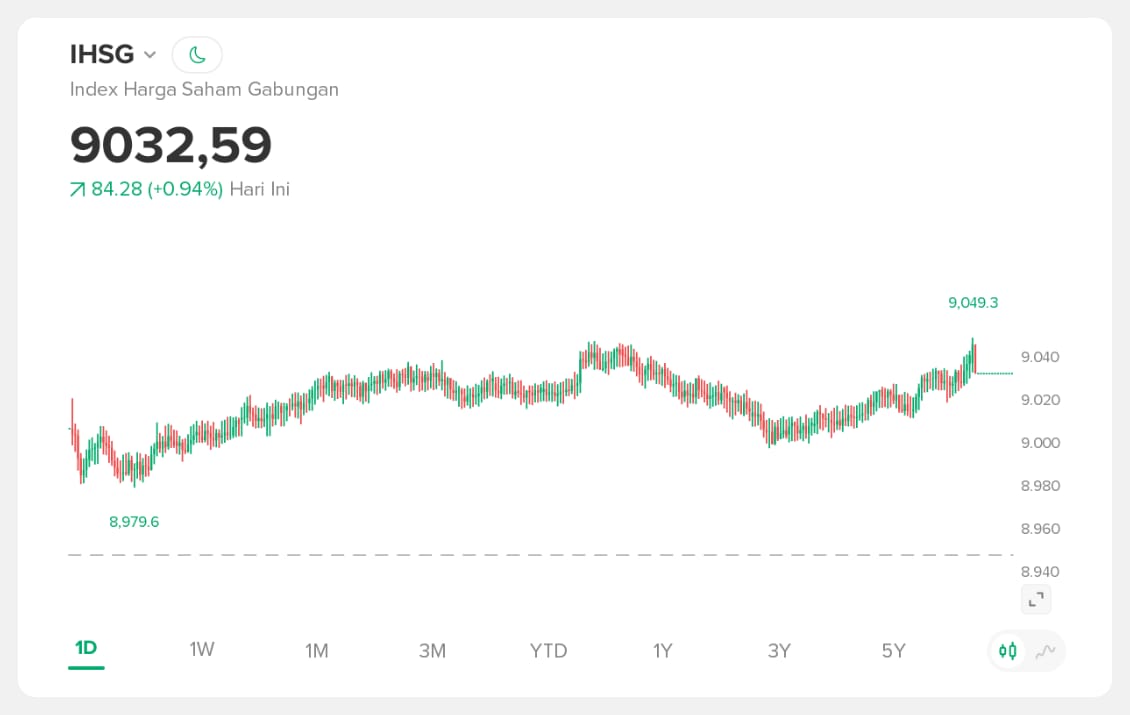Click the 9032,59 current index value
This screenshot has width=1130, height=715.
171,145
